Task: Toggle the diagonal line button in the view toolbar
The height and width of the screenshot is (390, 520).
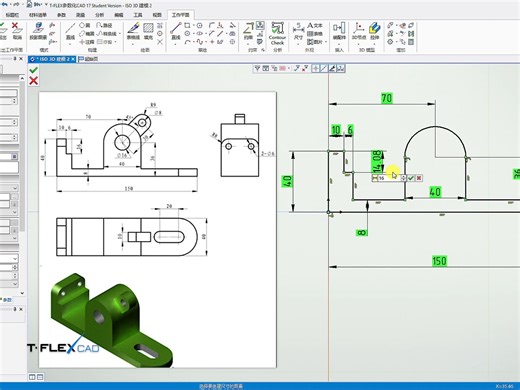Action: coord(323,68)
